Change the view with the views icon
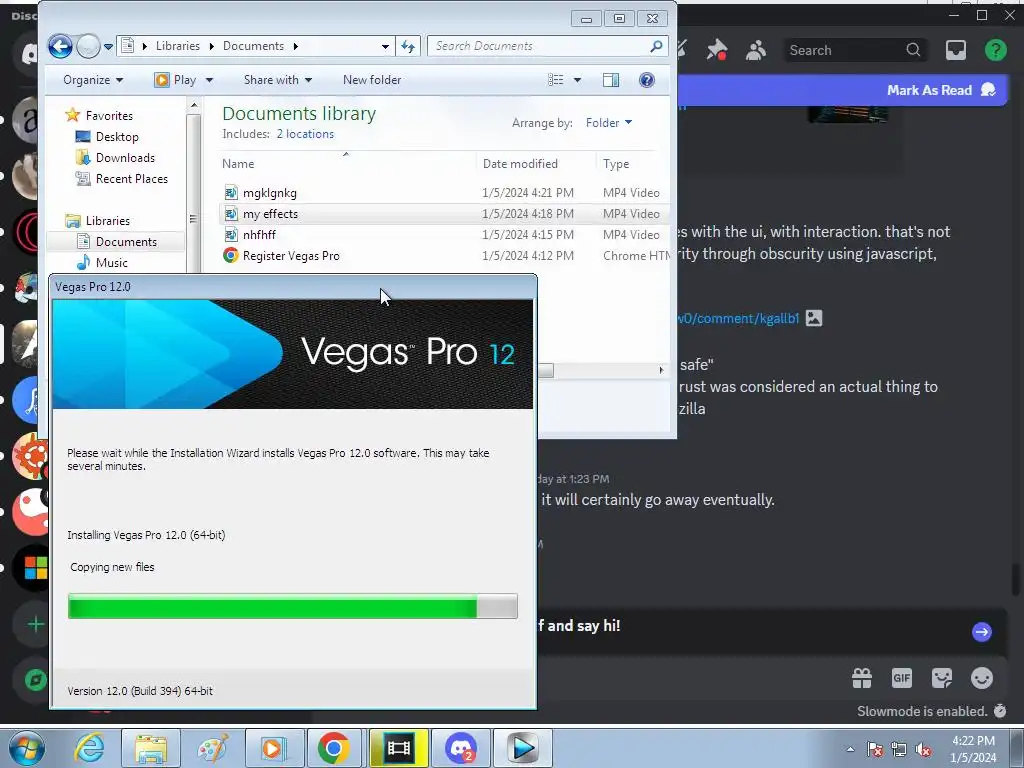1024x768 pixels. [x=556, y=80]
